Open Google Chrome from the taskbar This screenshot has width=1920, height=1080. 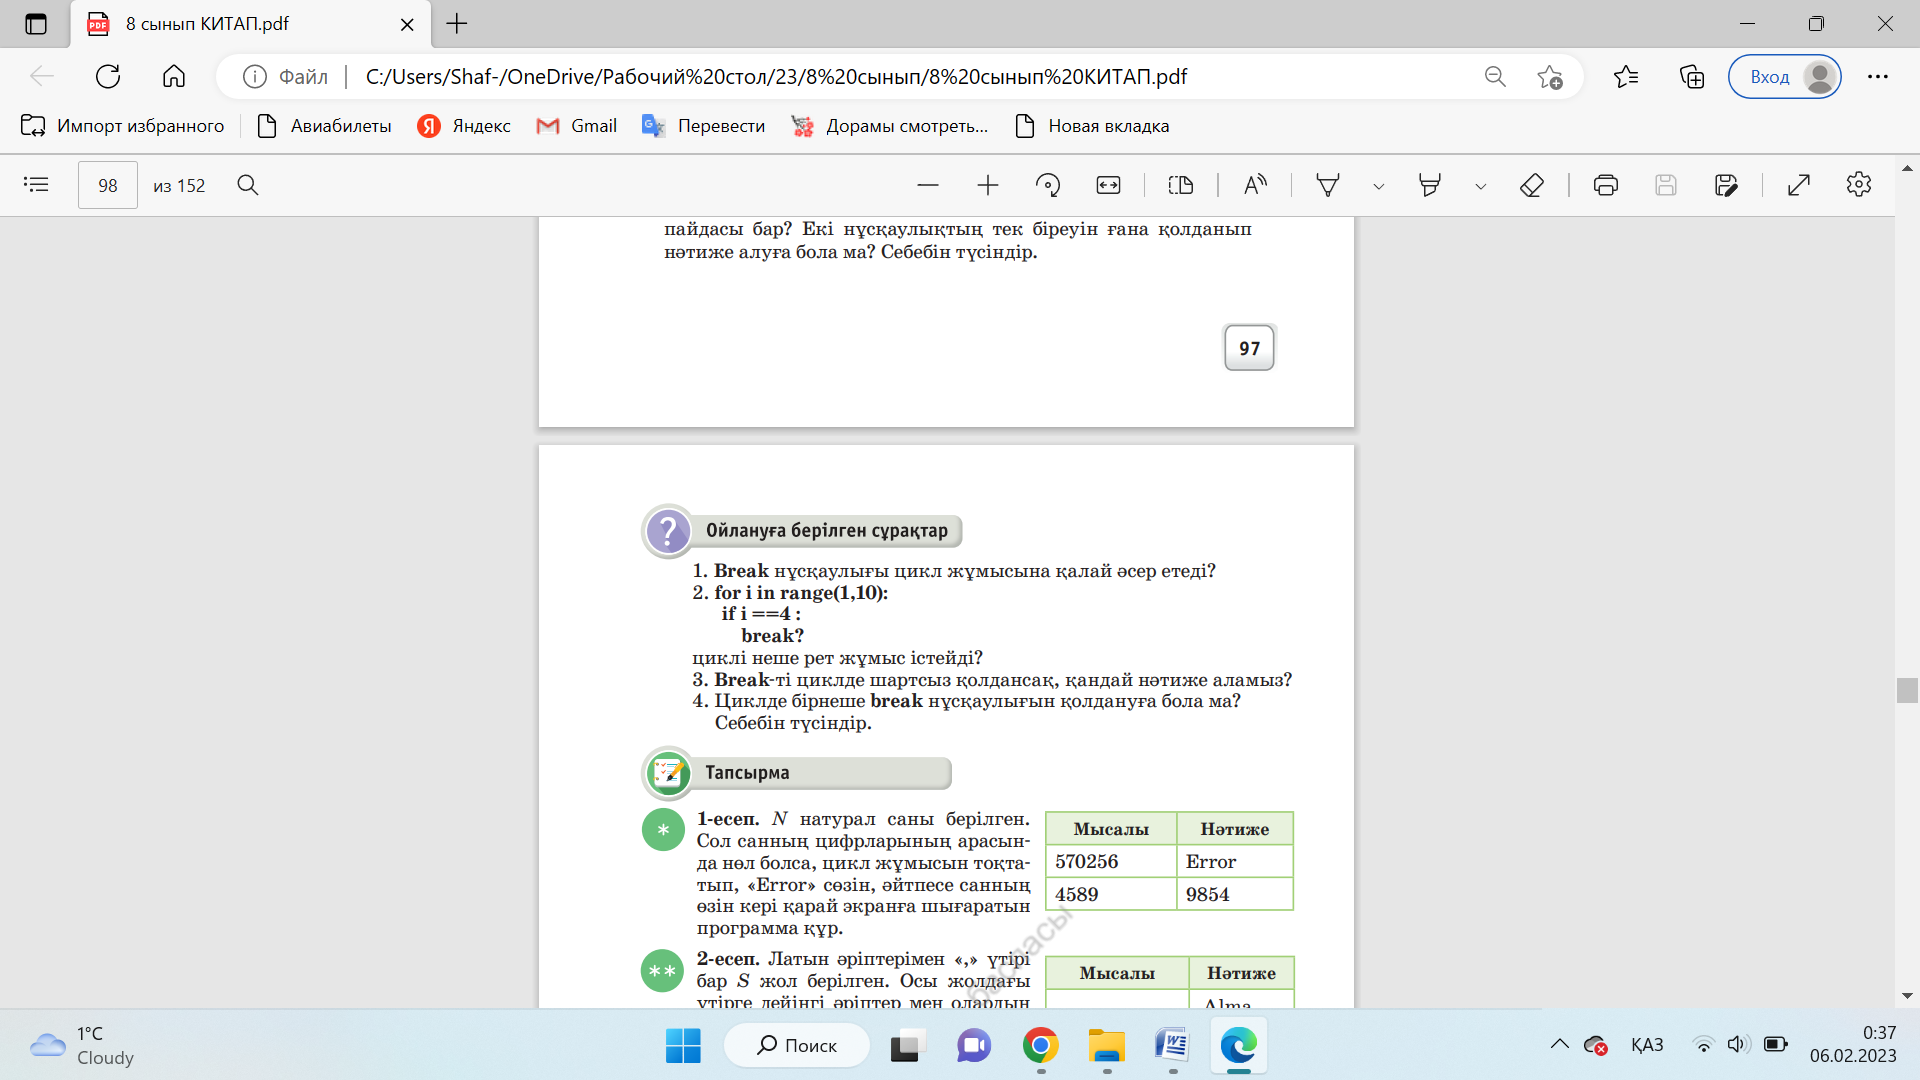click(x=1041, y=1046)
